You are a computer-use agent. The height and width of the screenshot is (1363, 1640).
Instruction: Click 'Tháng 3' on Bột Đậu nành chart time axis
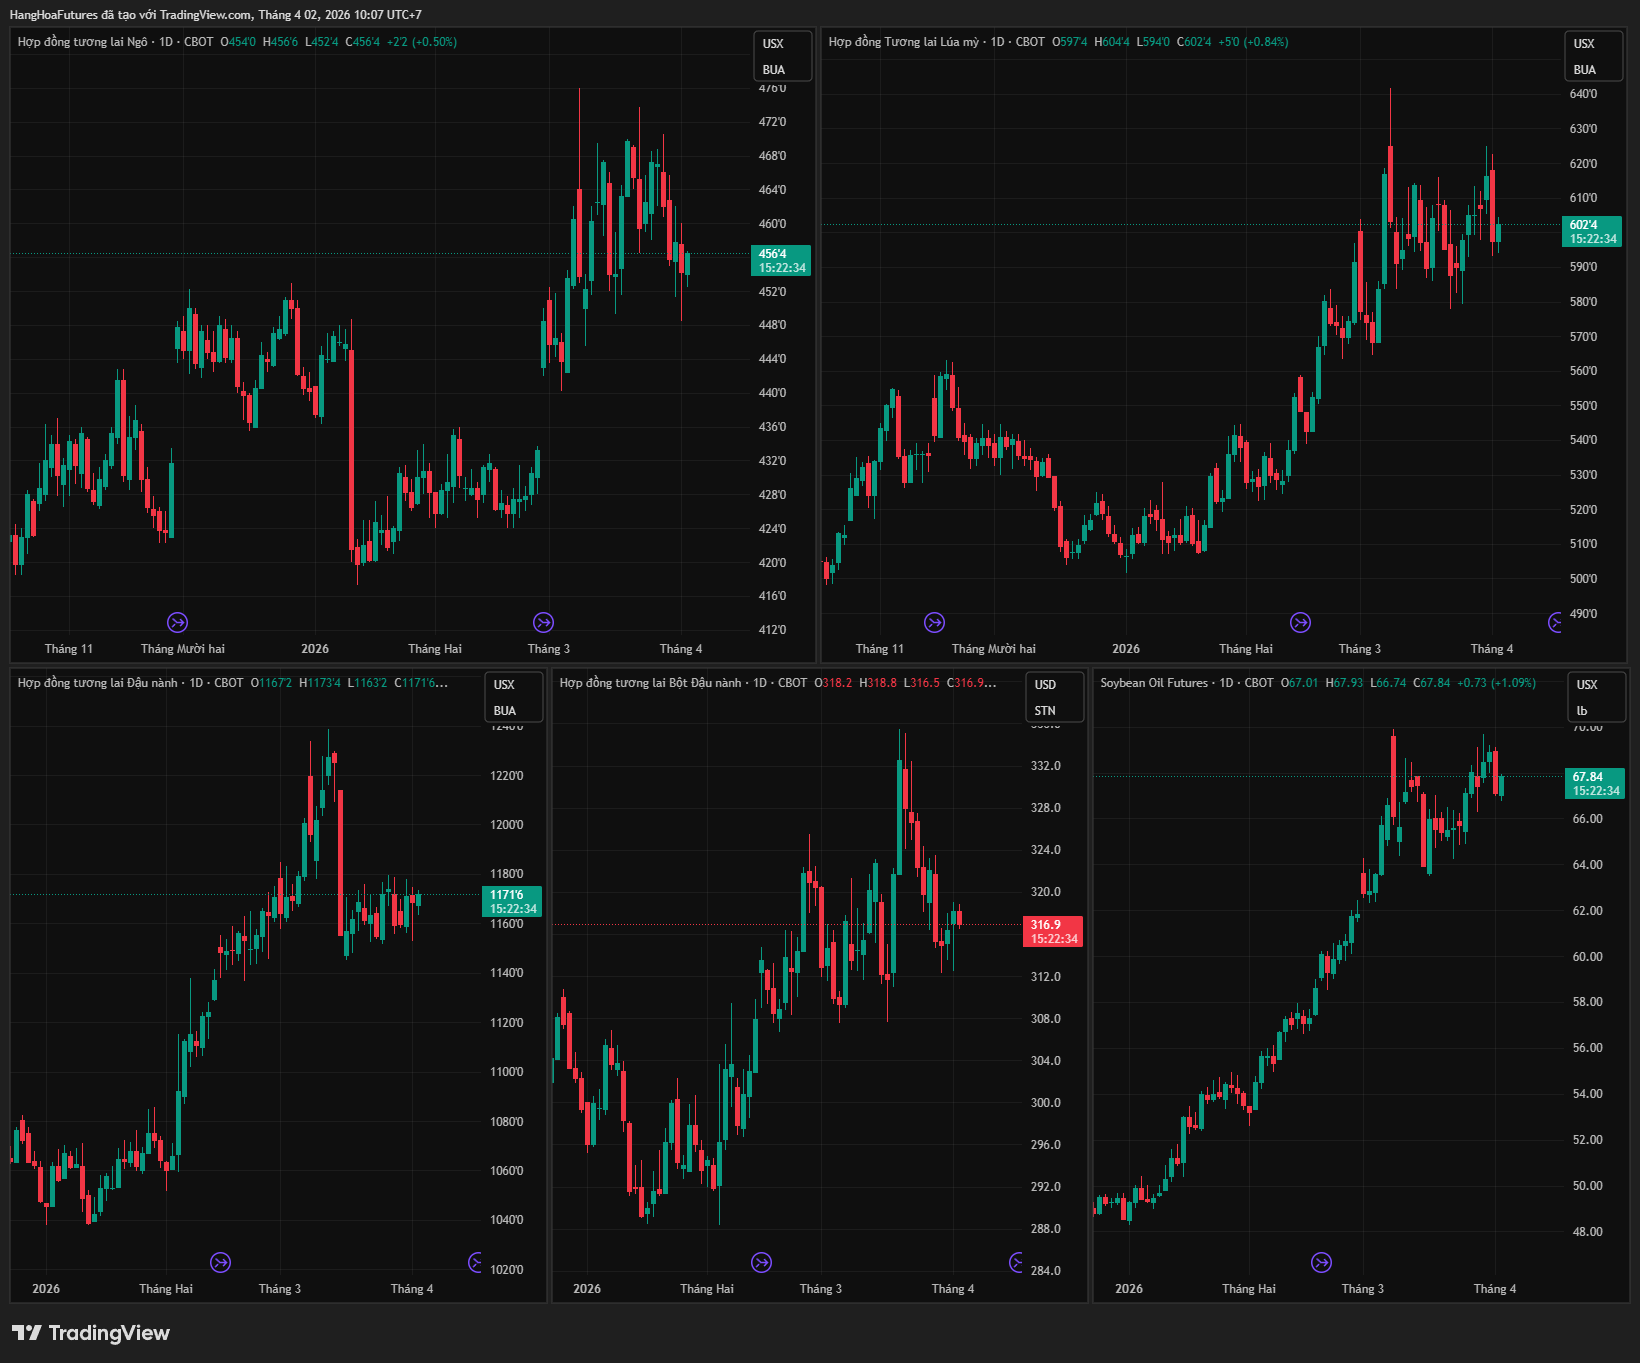[x=821, y=1289]
